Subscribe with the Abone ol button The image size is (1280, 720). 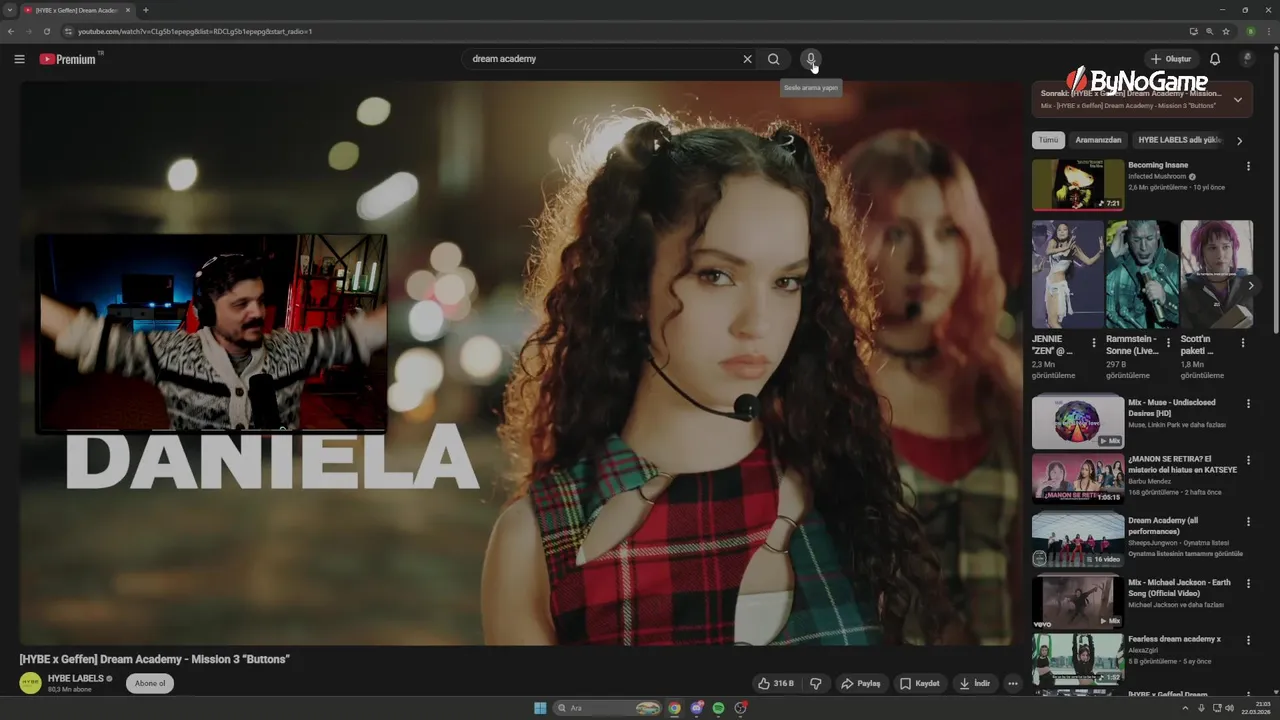pyautogui.click(x=150, y=684)
